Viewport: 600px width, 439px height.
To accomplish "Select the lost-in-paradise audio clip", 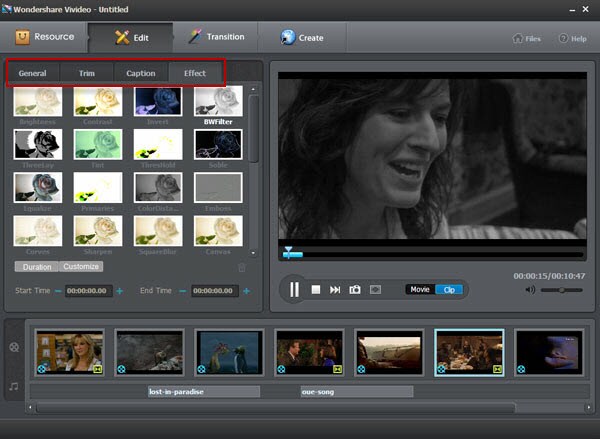I will 204,392.
